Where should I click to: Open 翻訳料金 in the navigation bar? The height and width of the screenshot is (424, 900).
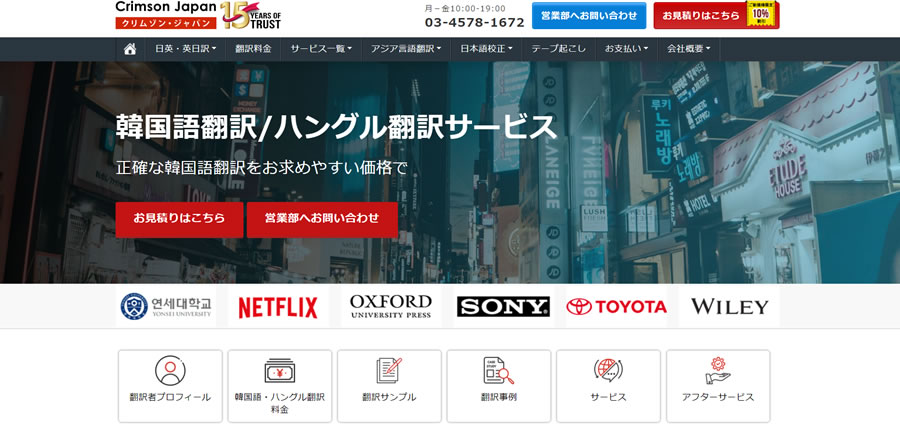tap(253, 49)
